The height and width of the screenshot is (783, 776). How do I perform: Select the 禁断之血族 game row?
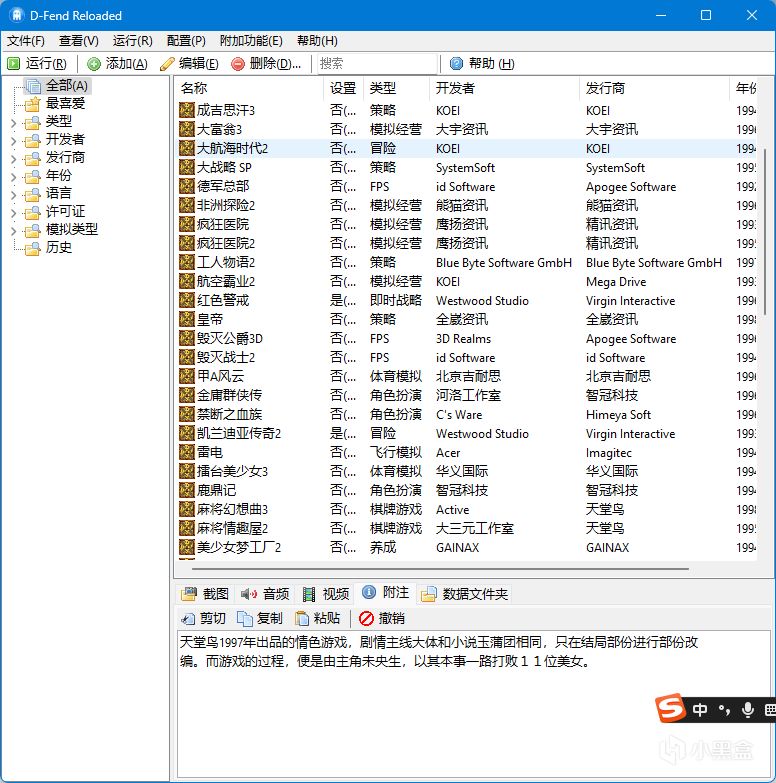click(467, 414)
